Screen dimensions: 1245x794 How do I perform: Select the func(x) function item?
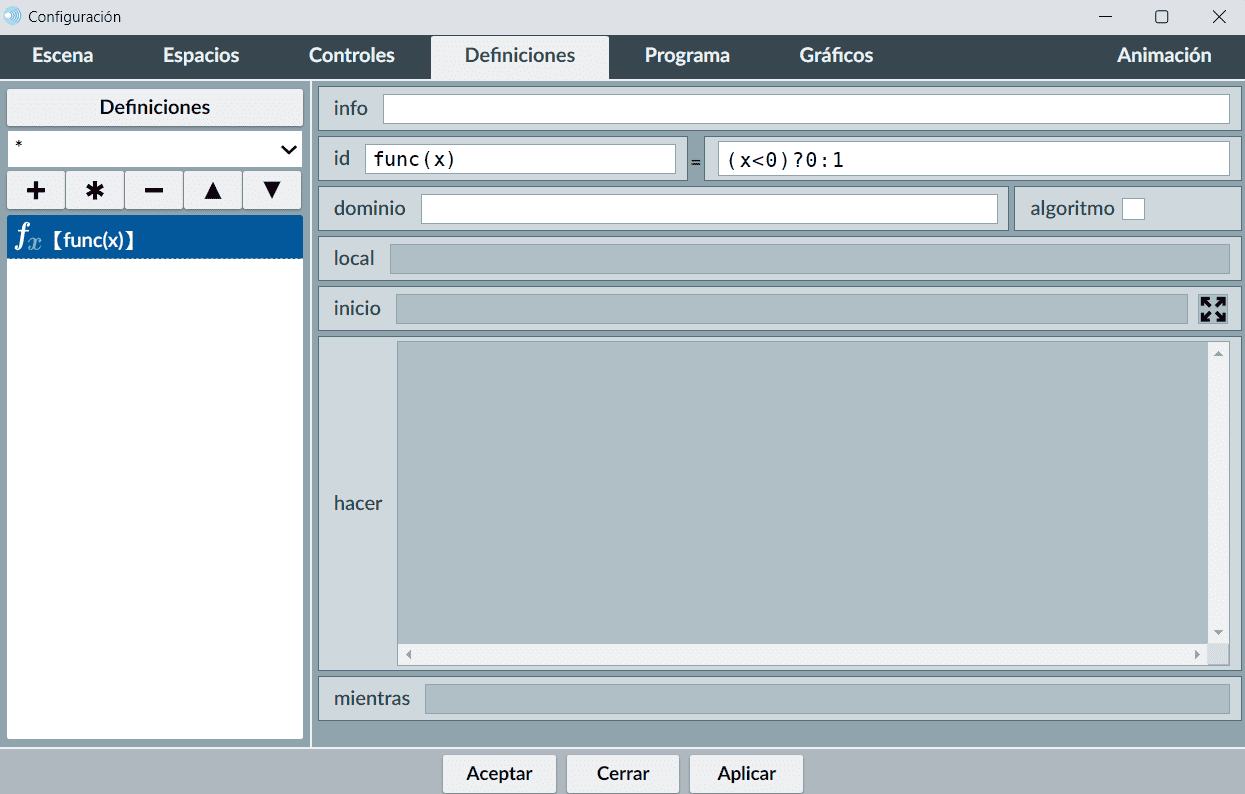point(155,238)
